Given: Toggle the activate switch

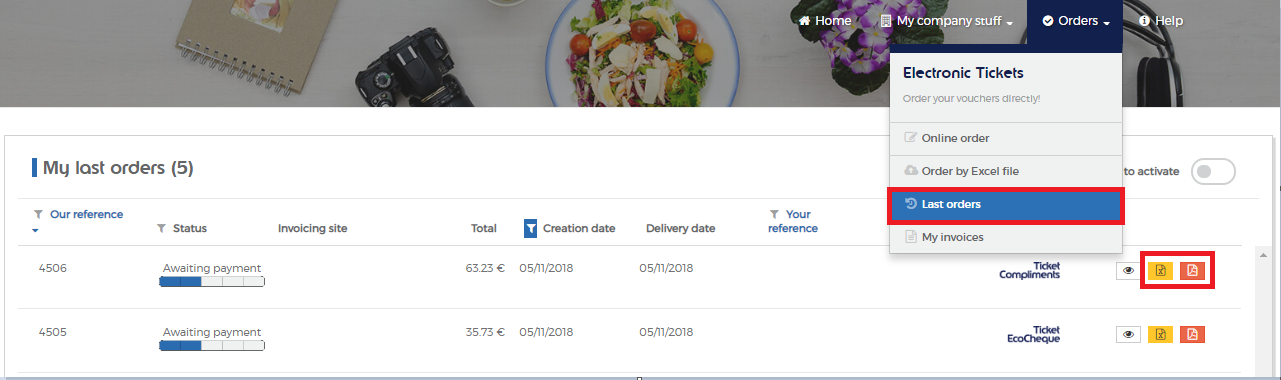Looking at the screenshot, I should click(x=1214, y=171).
